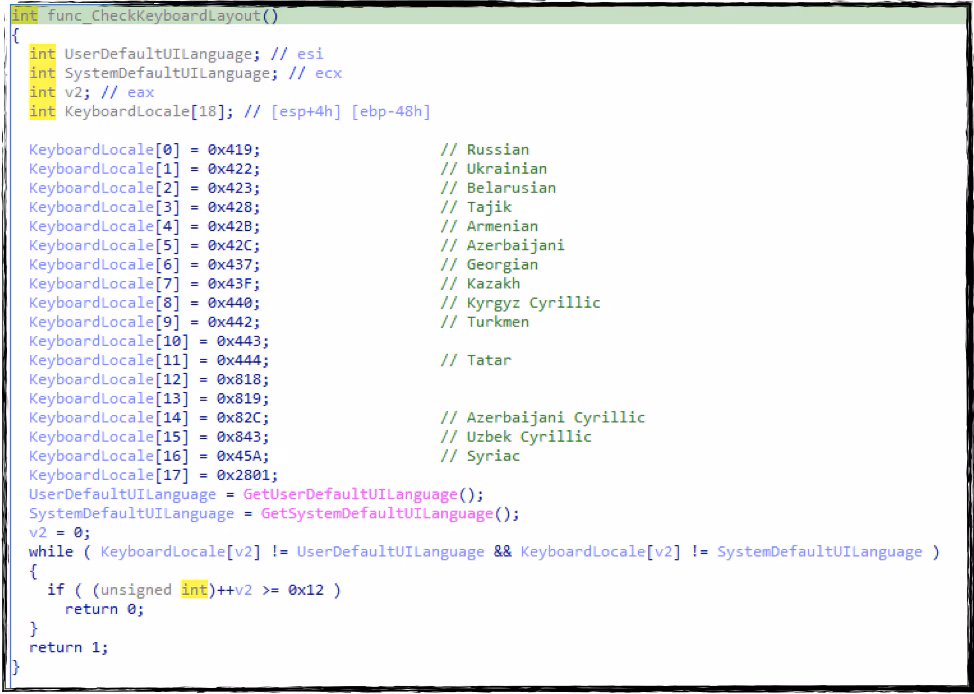Click the return 0 statement

point(105,609)
